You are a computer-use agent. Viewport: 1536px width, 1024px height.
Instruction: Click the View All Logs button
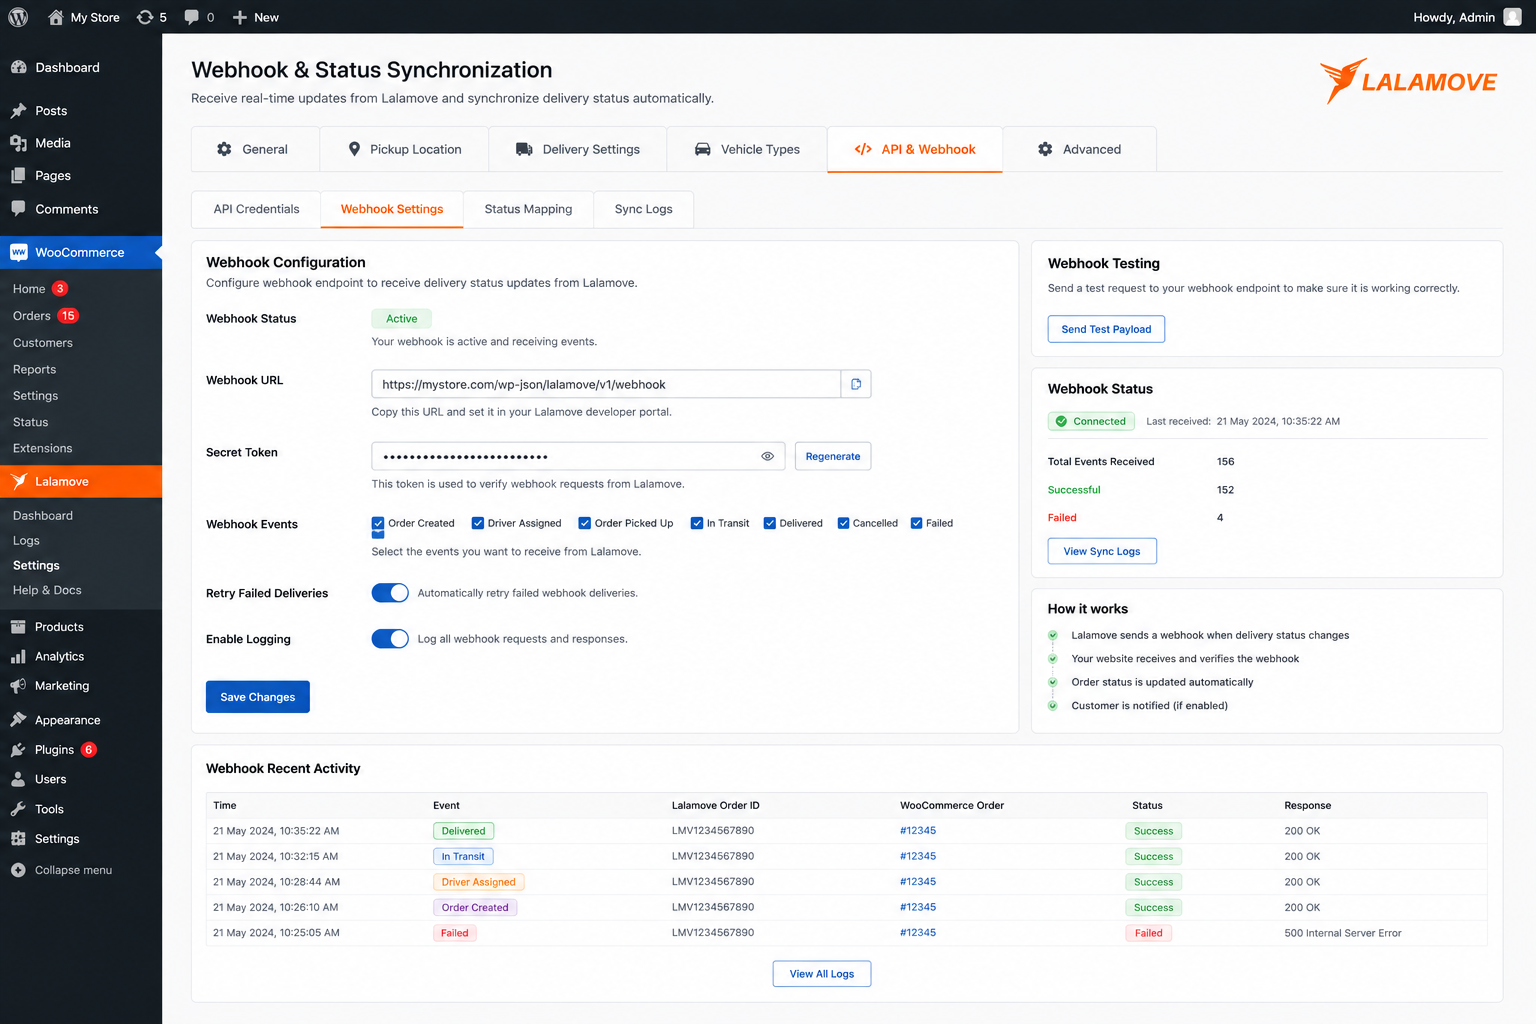point(822,974)
